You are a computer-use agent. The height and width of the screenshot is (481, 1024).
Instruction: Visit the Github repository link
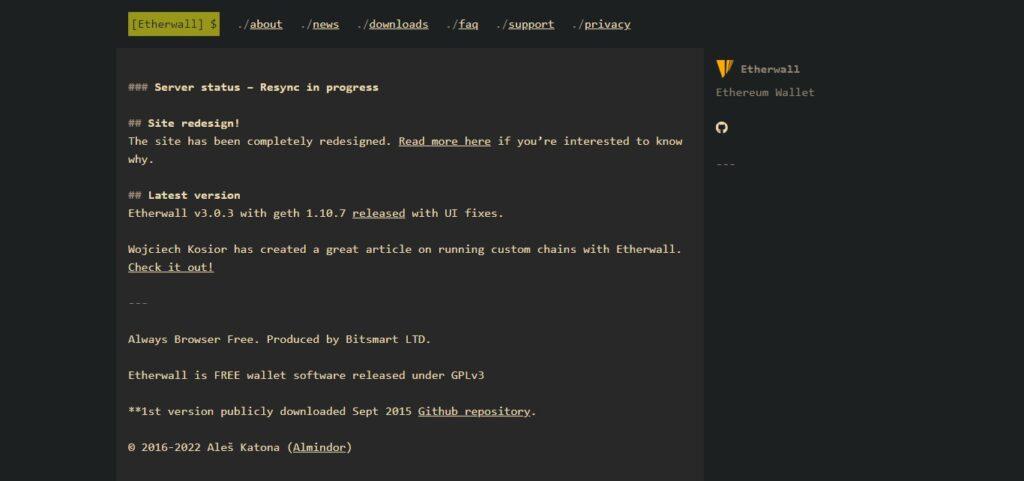pos(474,411)
